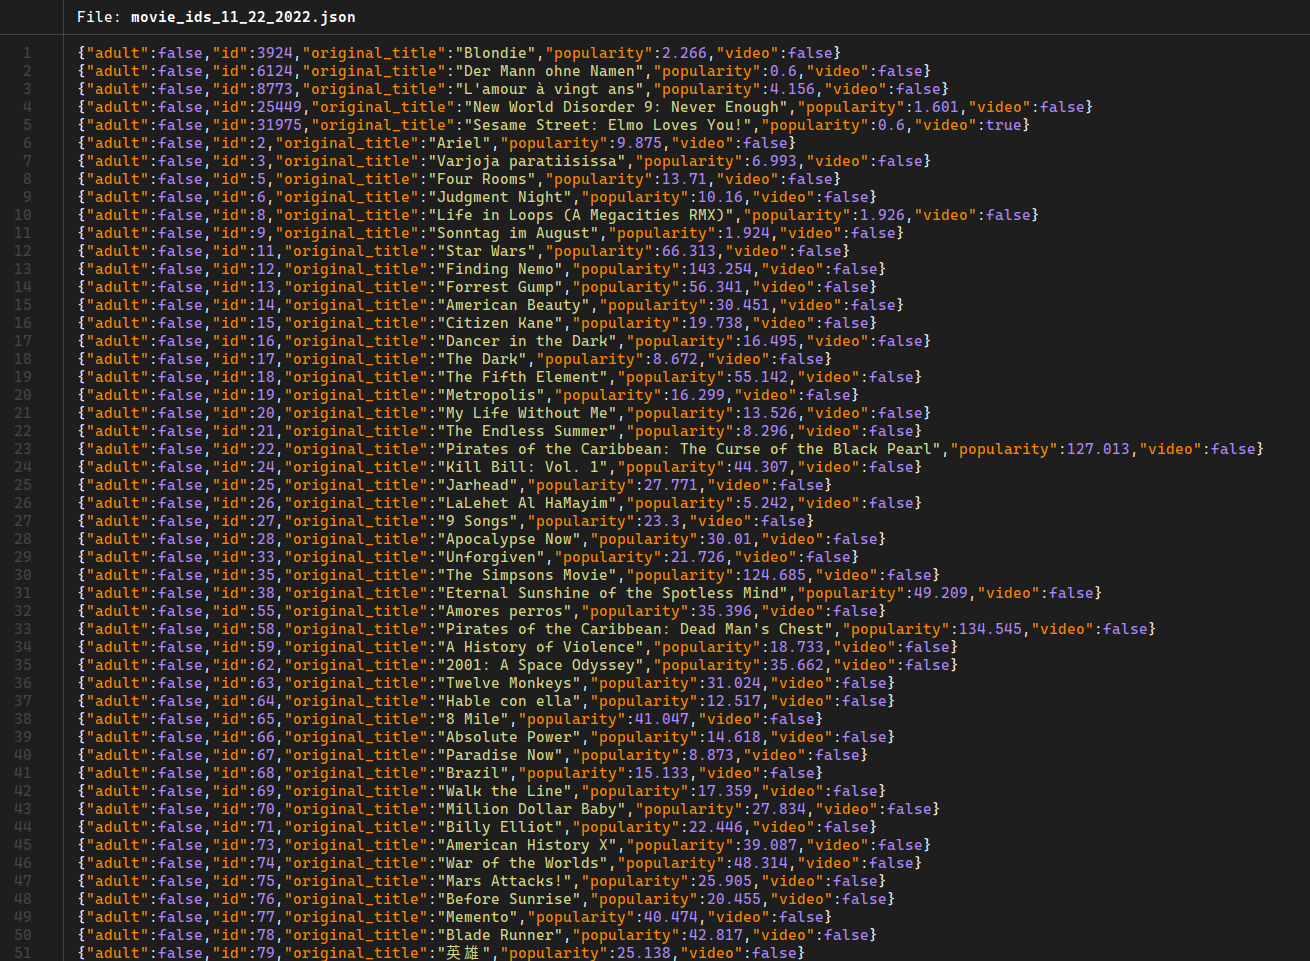Click the title "Kill Bill: Vol. 1"
The width and height of the screenshot is (1310, 961).
tap(523, 467)
